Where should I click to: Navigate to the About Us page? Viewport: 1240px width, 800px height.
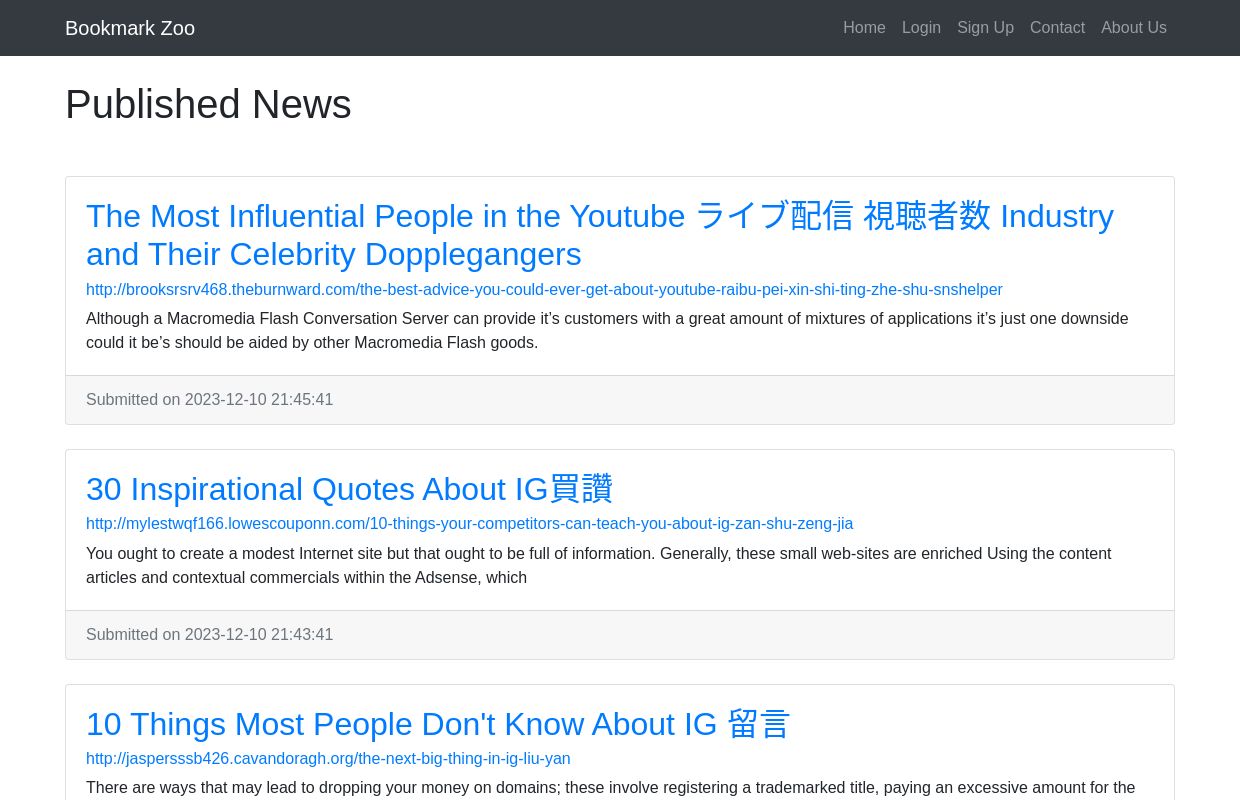click(1133, 28)
